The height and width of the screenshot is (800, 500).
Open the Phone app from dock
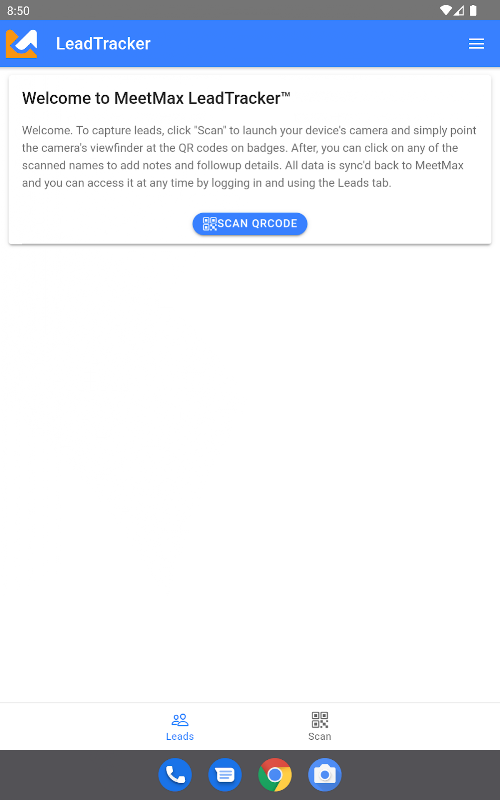(175, 775)
